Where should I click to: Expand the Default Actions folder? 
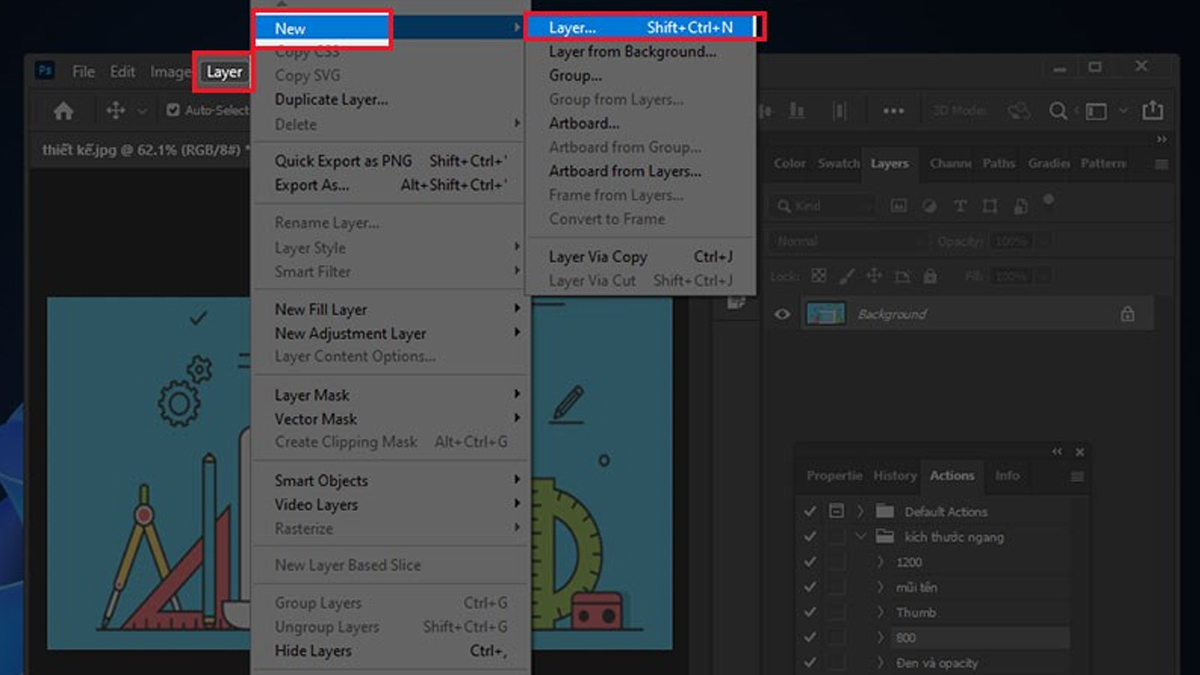pyautogui.click(x=860, y=511)
